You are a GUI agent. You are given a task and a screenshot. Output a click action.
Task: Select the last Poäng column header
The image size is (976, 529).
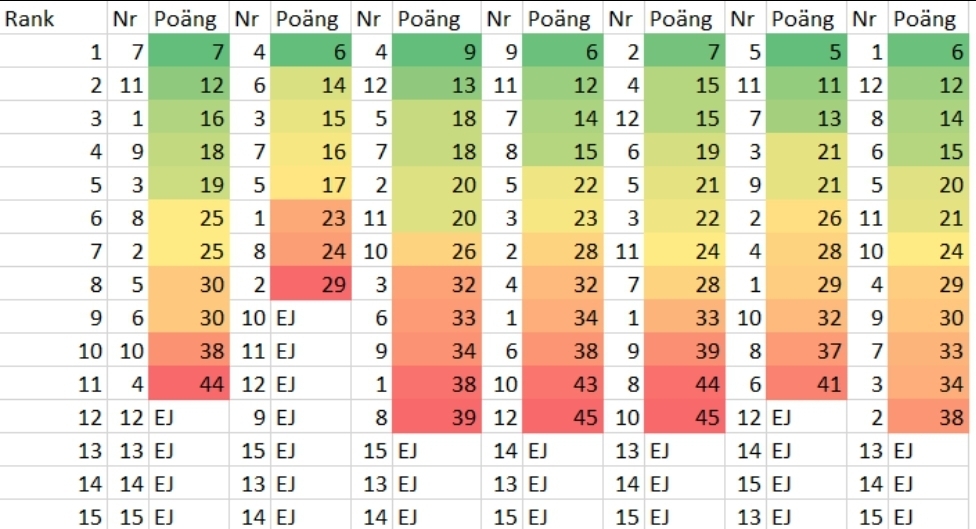tap(932, 19)
